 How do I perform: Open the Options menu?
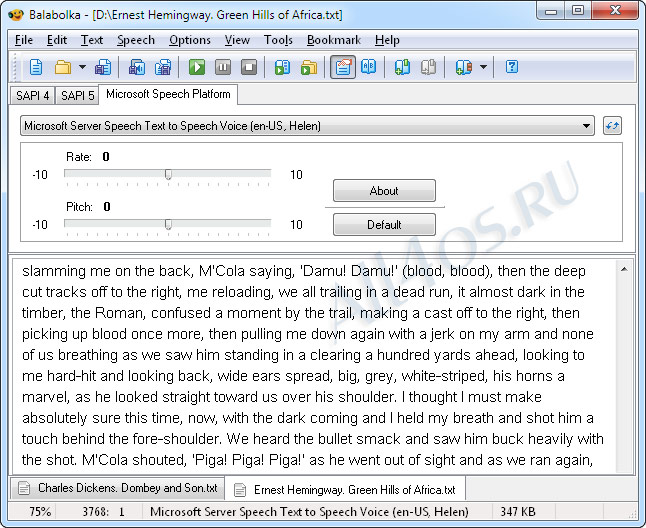(x=190, y=40)
